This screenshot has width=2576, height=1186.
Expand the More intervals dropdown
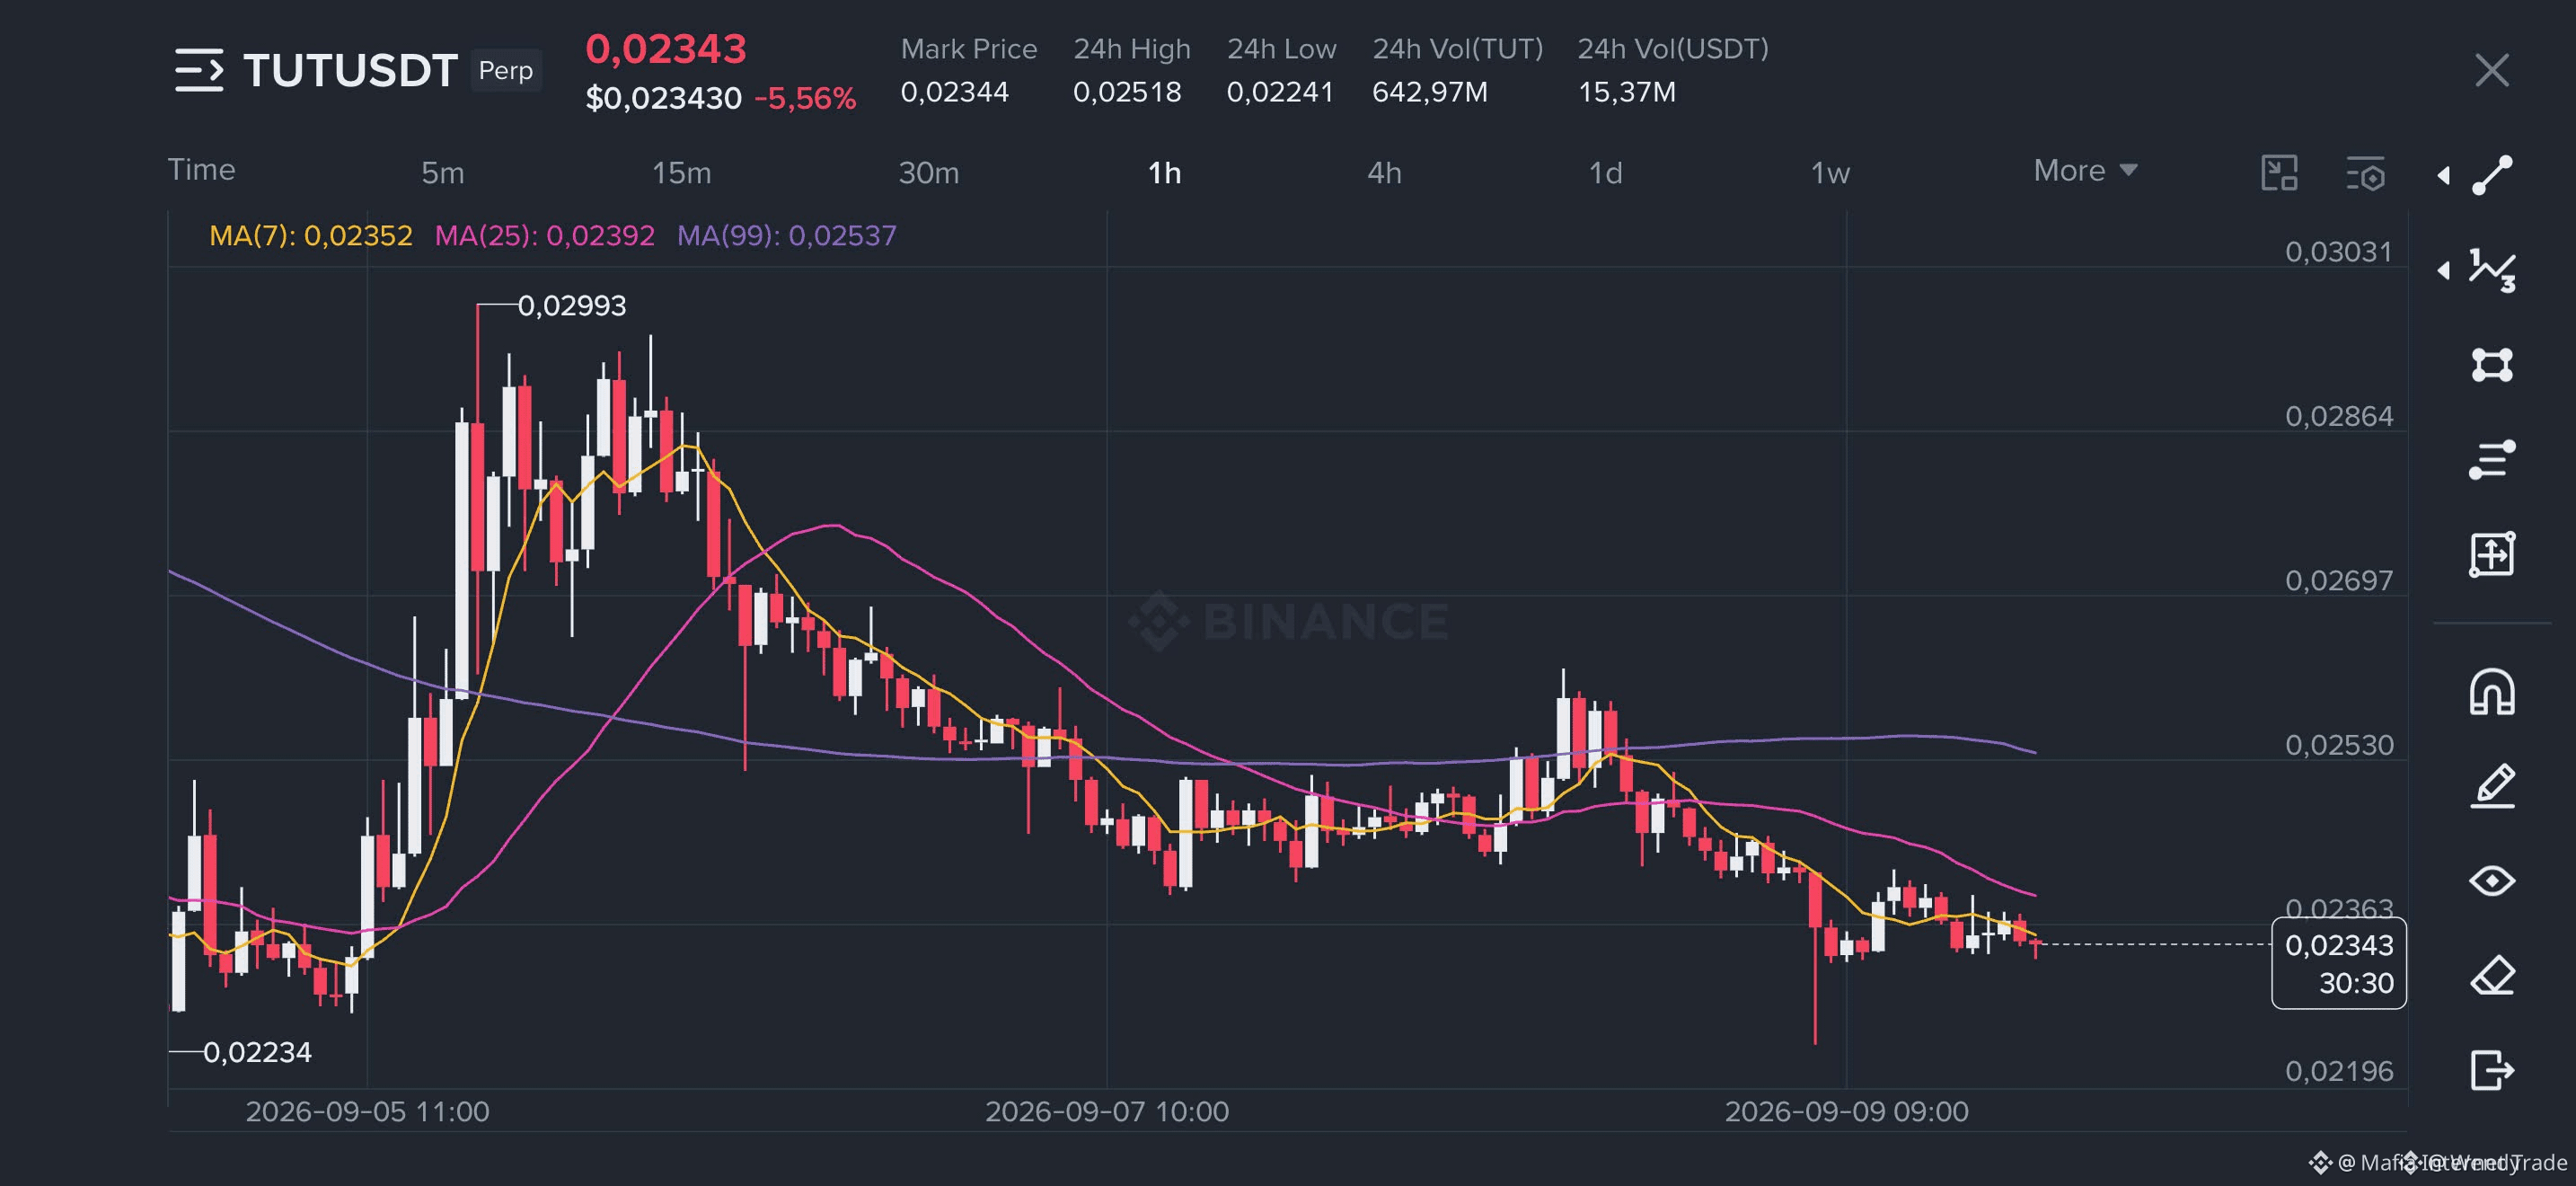click(x=2085, y=171)
